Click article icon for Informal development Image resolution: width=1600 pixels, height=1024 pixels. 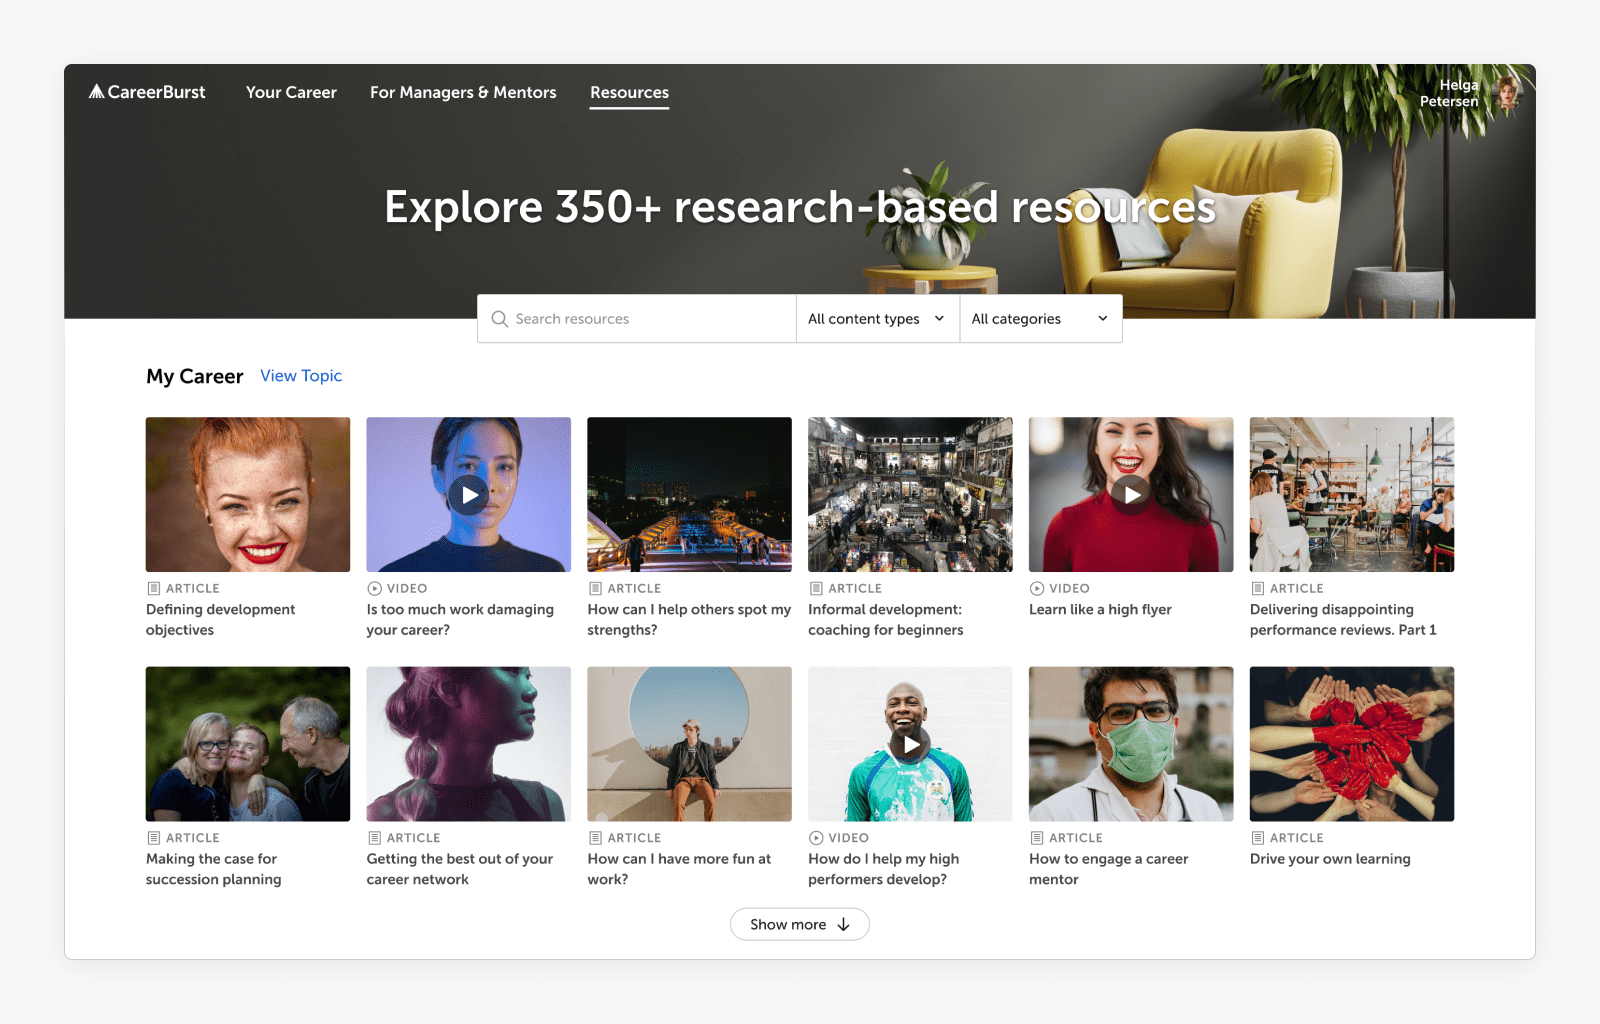(x=816, y=589)
